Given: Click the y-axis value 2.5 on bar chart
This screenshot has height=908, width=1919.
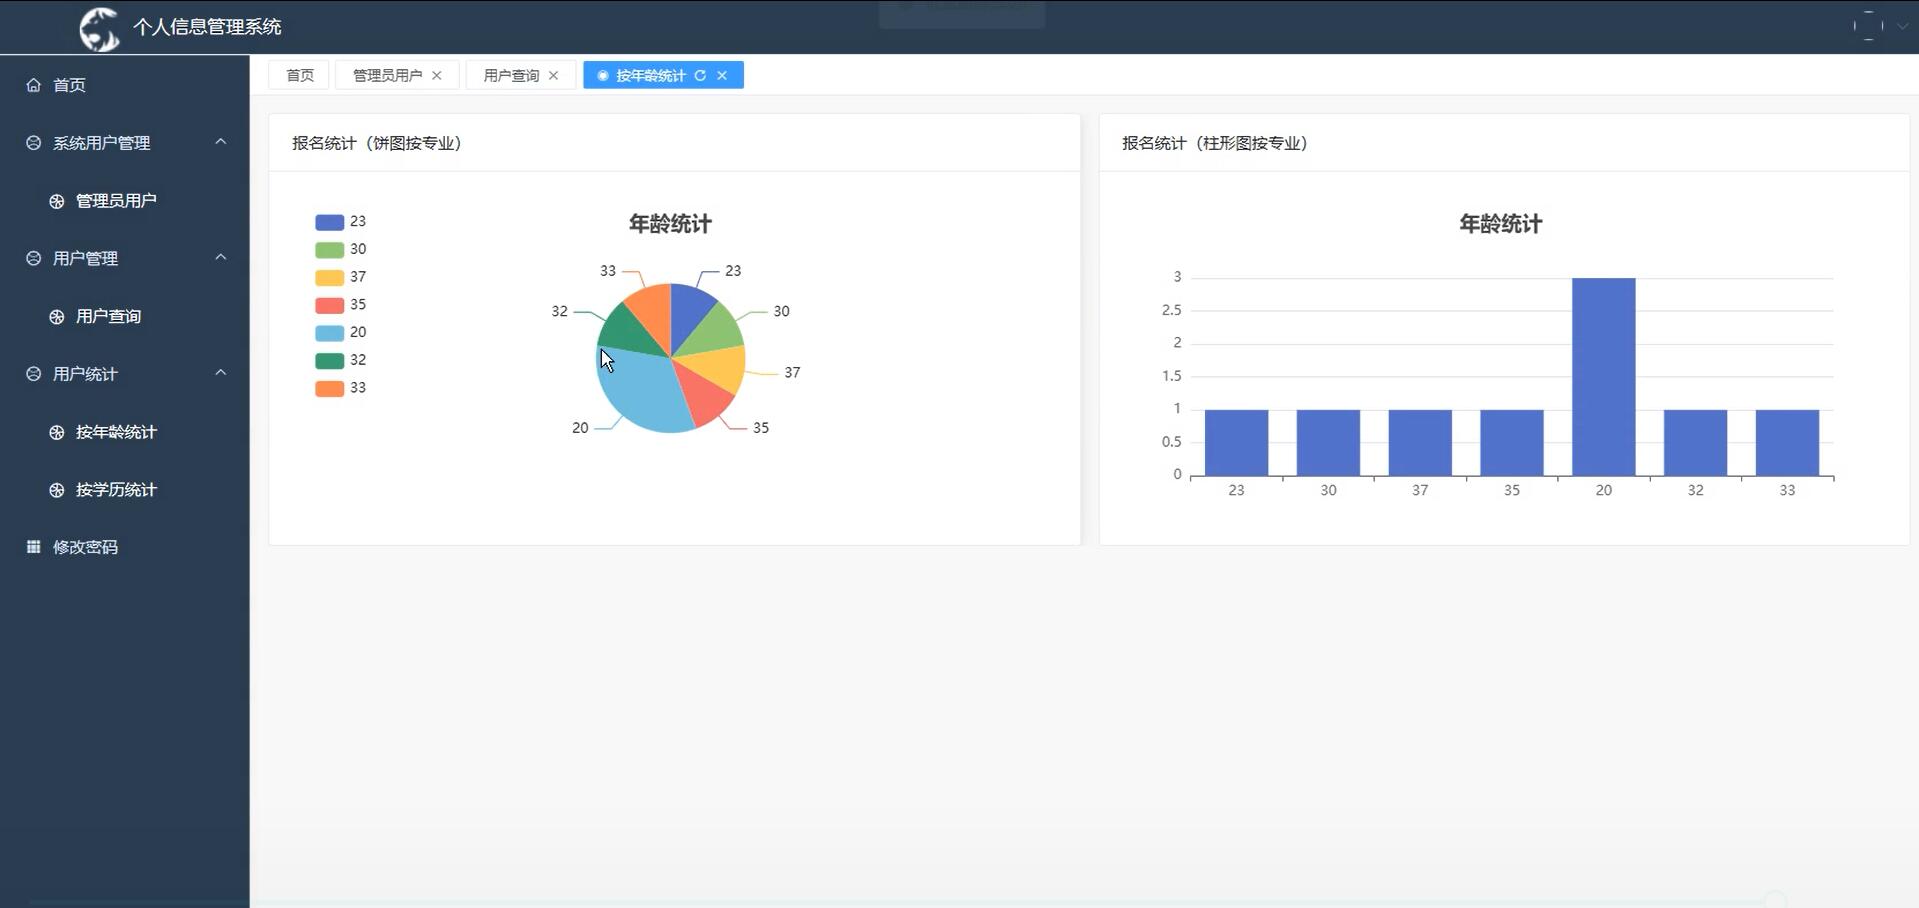Looking at the screenshot, I should [x=1171, y=310].
